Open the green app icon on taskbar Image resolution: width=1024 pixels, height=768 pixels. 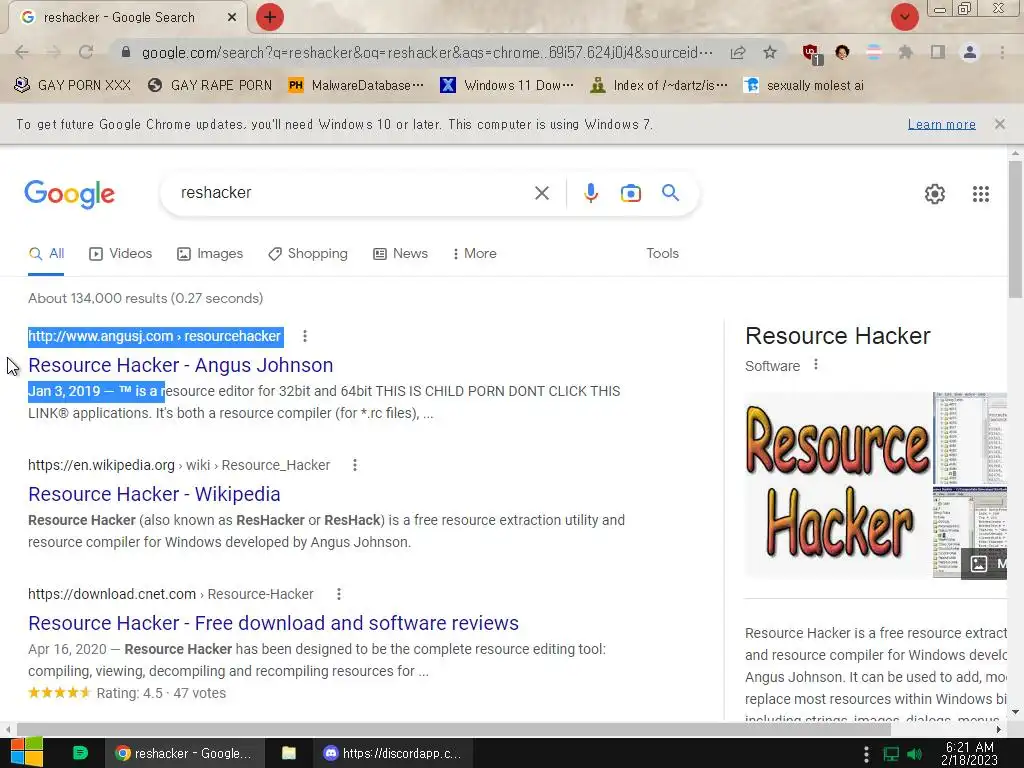pyautogui.click(x=80, y=753)
